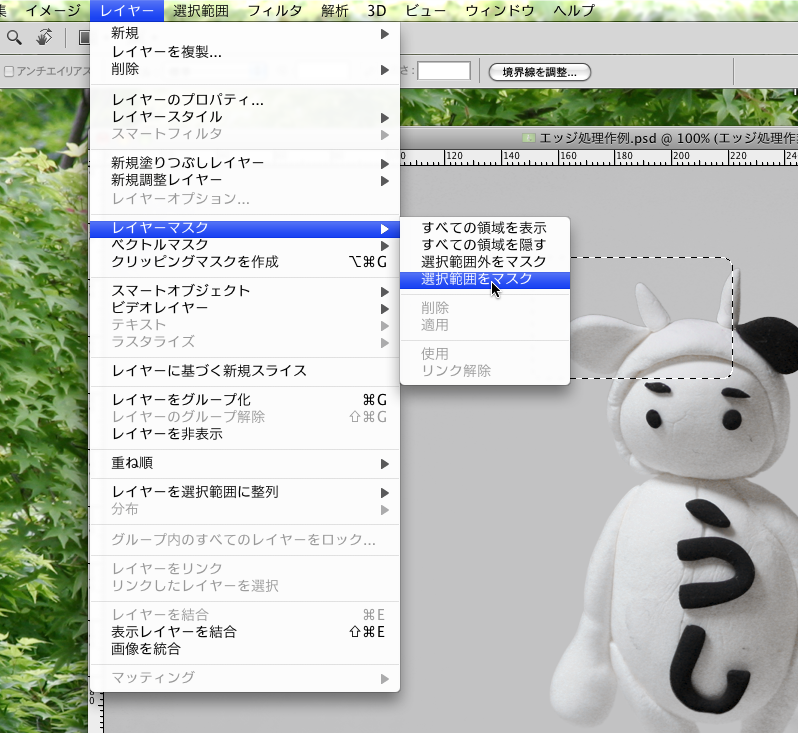Open the 解析 menu

pyautogui.click(x=334, y=11)
